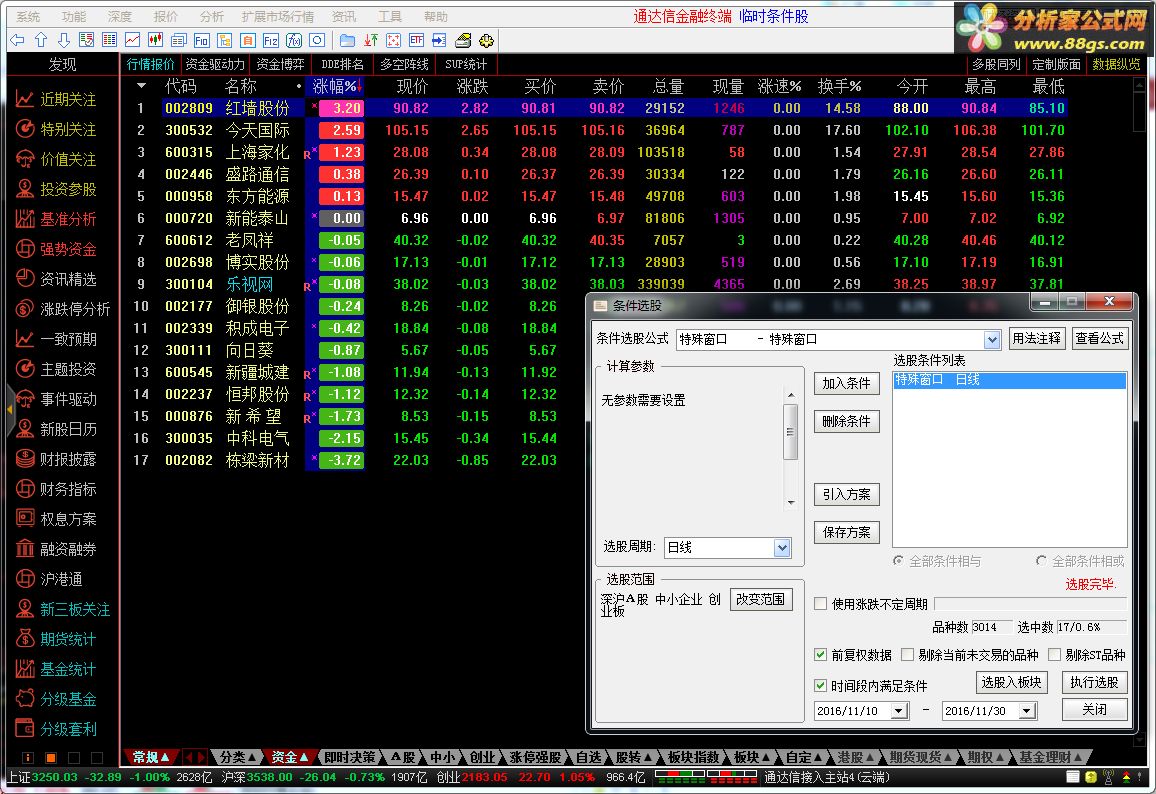Open 条件选股公式 dropdown

[x=992, y=340]
